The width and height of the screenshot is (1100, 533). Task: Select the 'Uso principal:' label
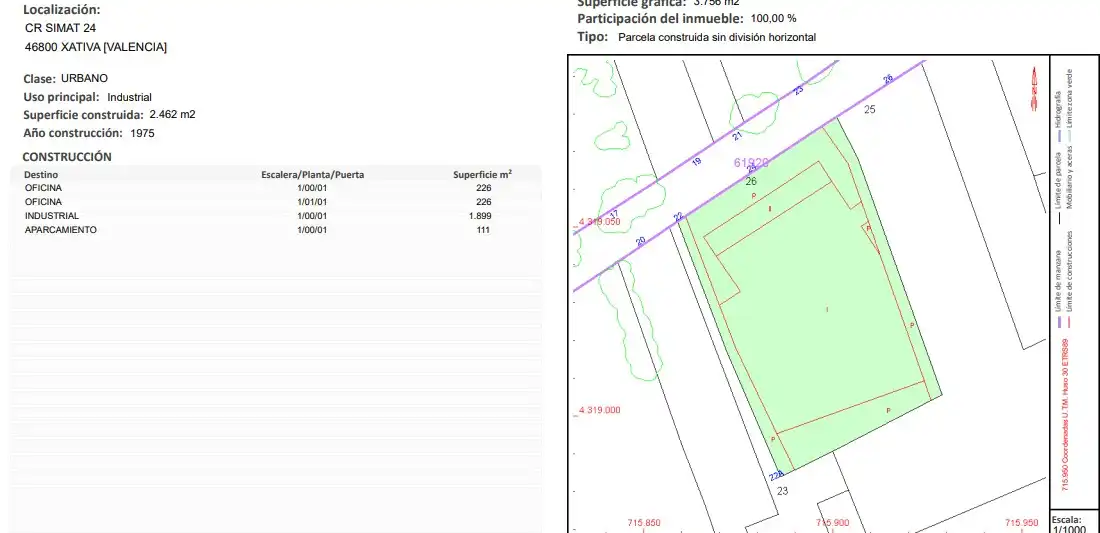click(x=62, y=97)
